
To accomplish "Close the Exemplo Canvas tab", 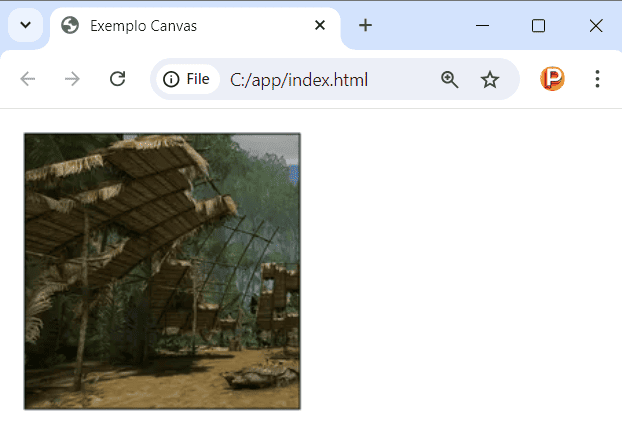I will (x=320, y=25).
